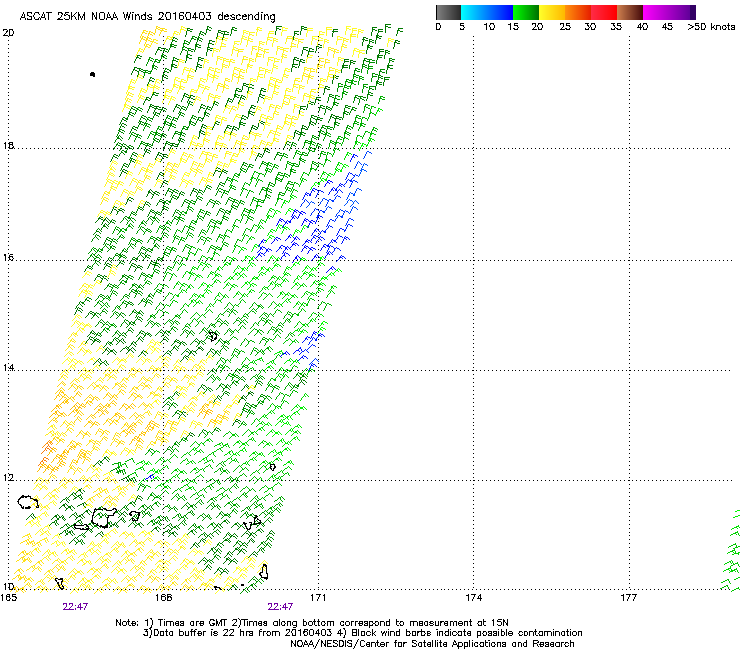Click the brown 35–40 knots color segment
Screen dimensions: 740x650
(x=630, y=12)
